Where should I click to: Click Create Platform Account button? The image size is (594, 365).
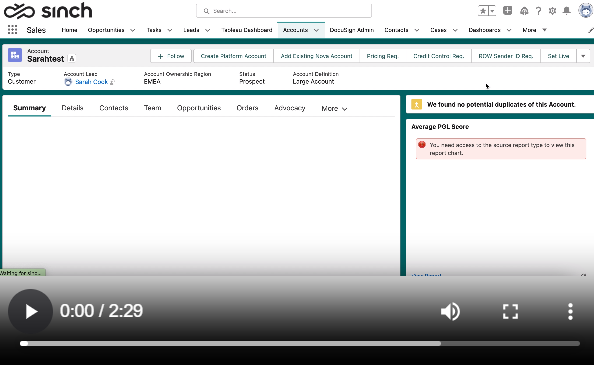click(x=233, y=56)
